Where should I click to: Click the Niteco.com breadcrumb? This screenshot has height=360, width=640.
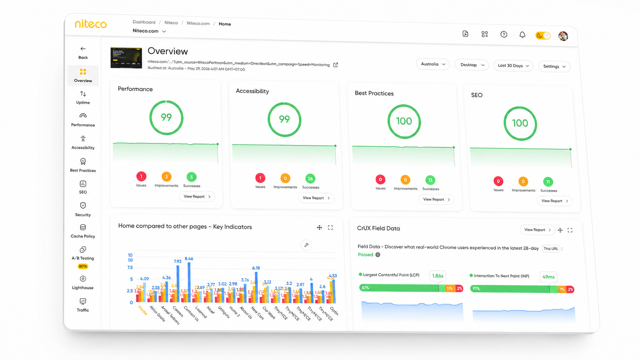[198, 23]
